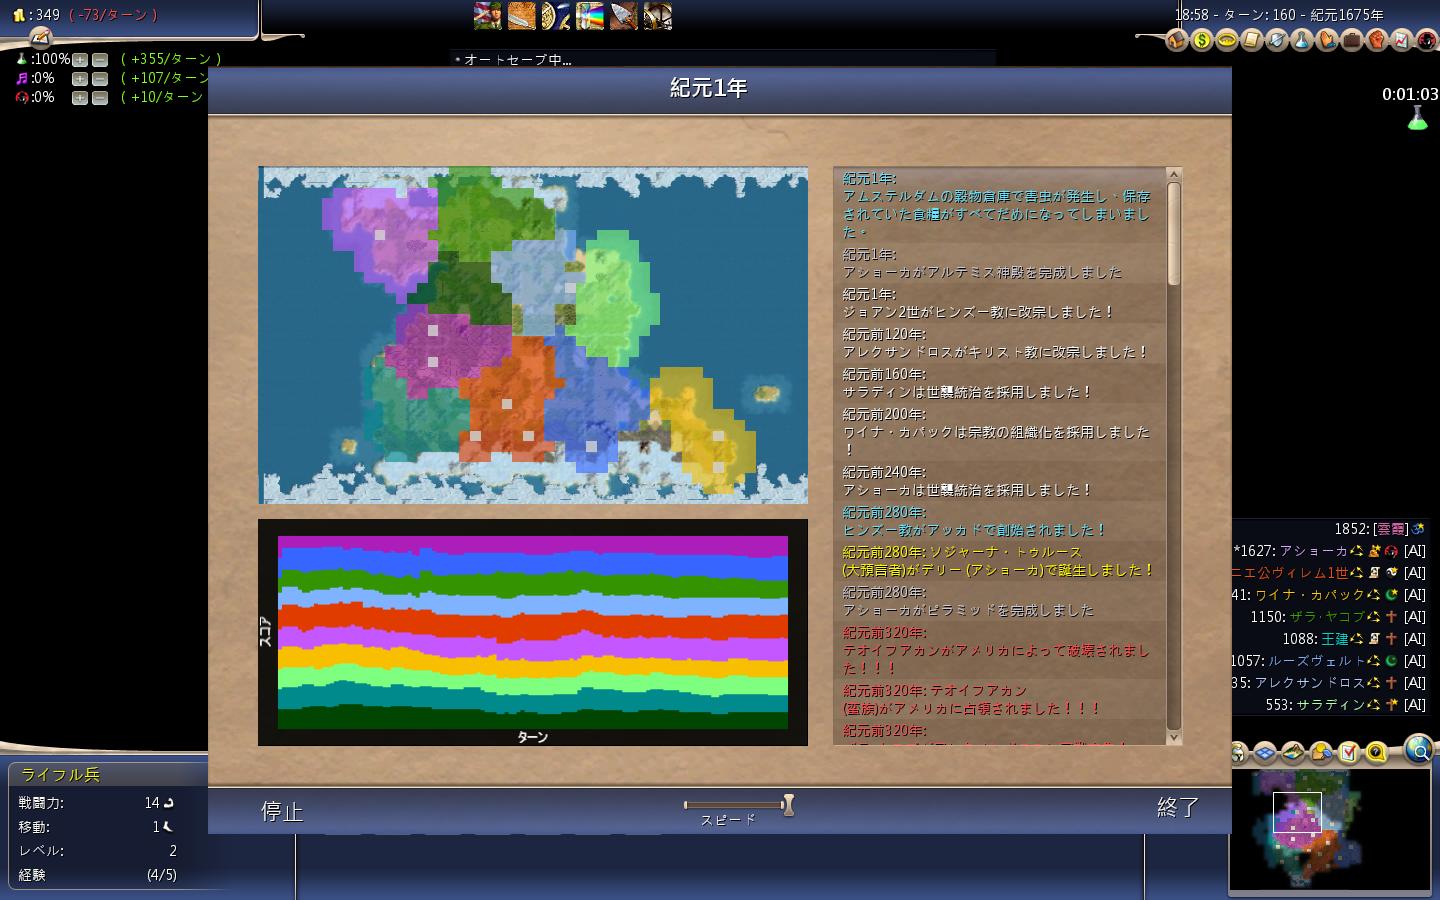This screenshot has width=1440, height=900.
Task: Click the replay log scrollbar down arrow
Action: pos(1174,737)
